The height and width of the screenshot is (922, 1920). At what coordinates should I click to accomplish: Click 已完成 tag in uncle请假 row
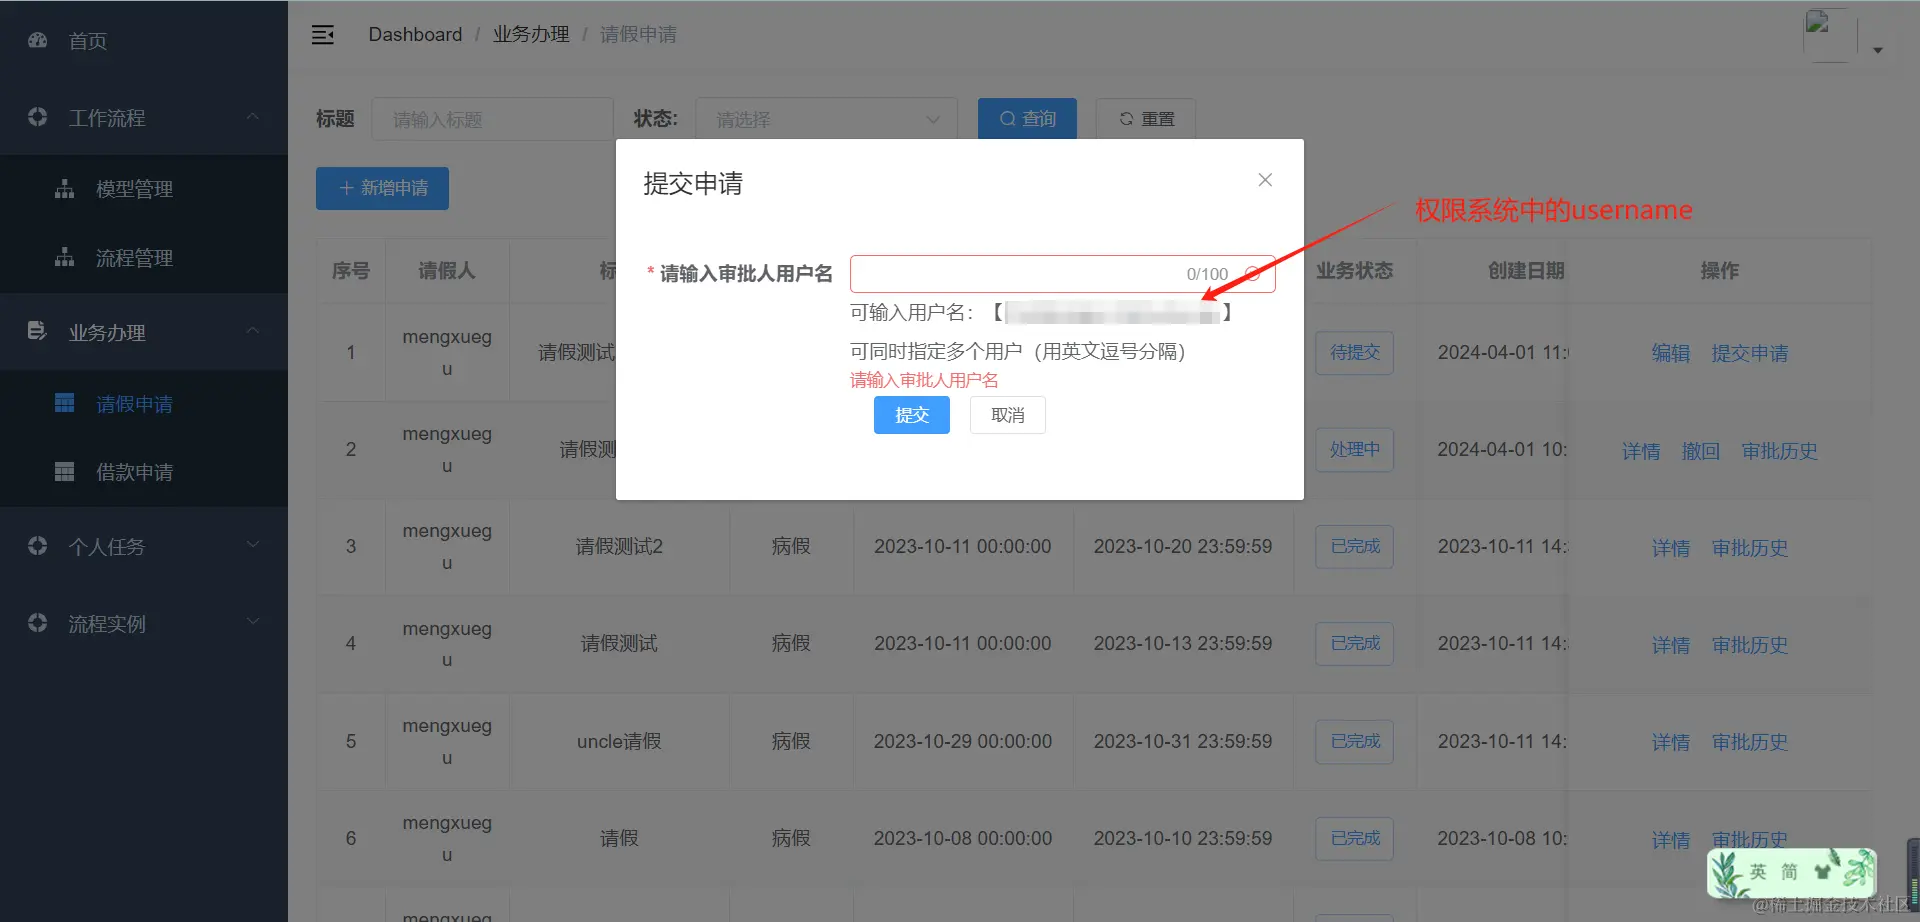coord(1354,742)
